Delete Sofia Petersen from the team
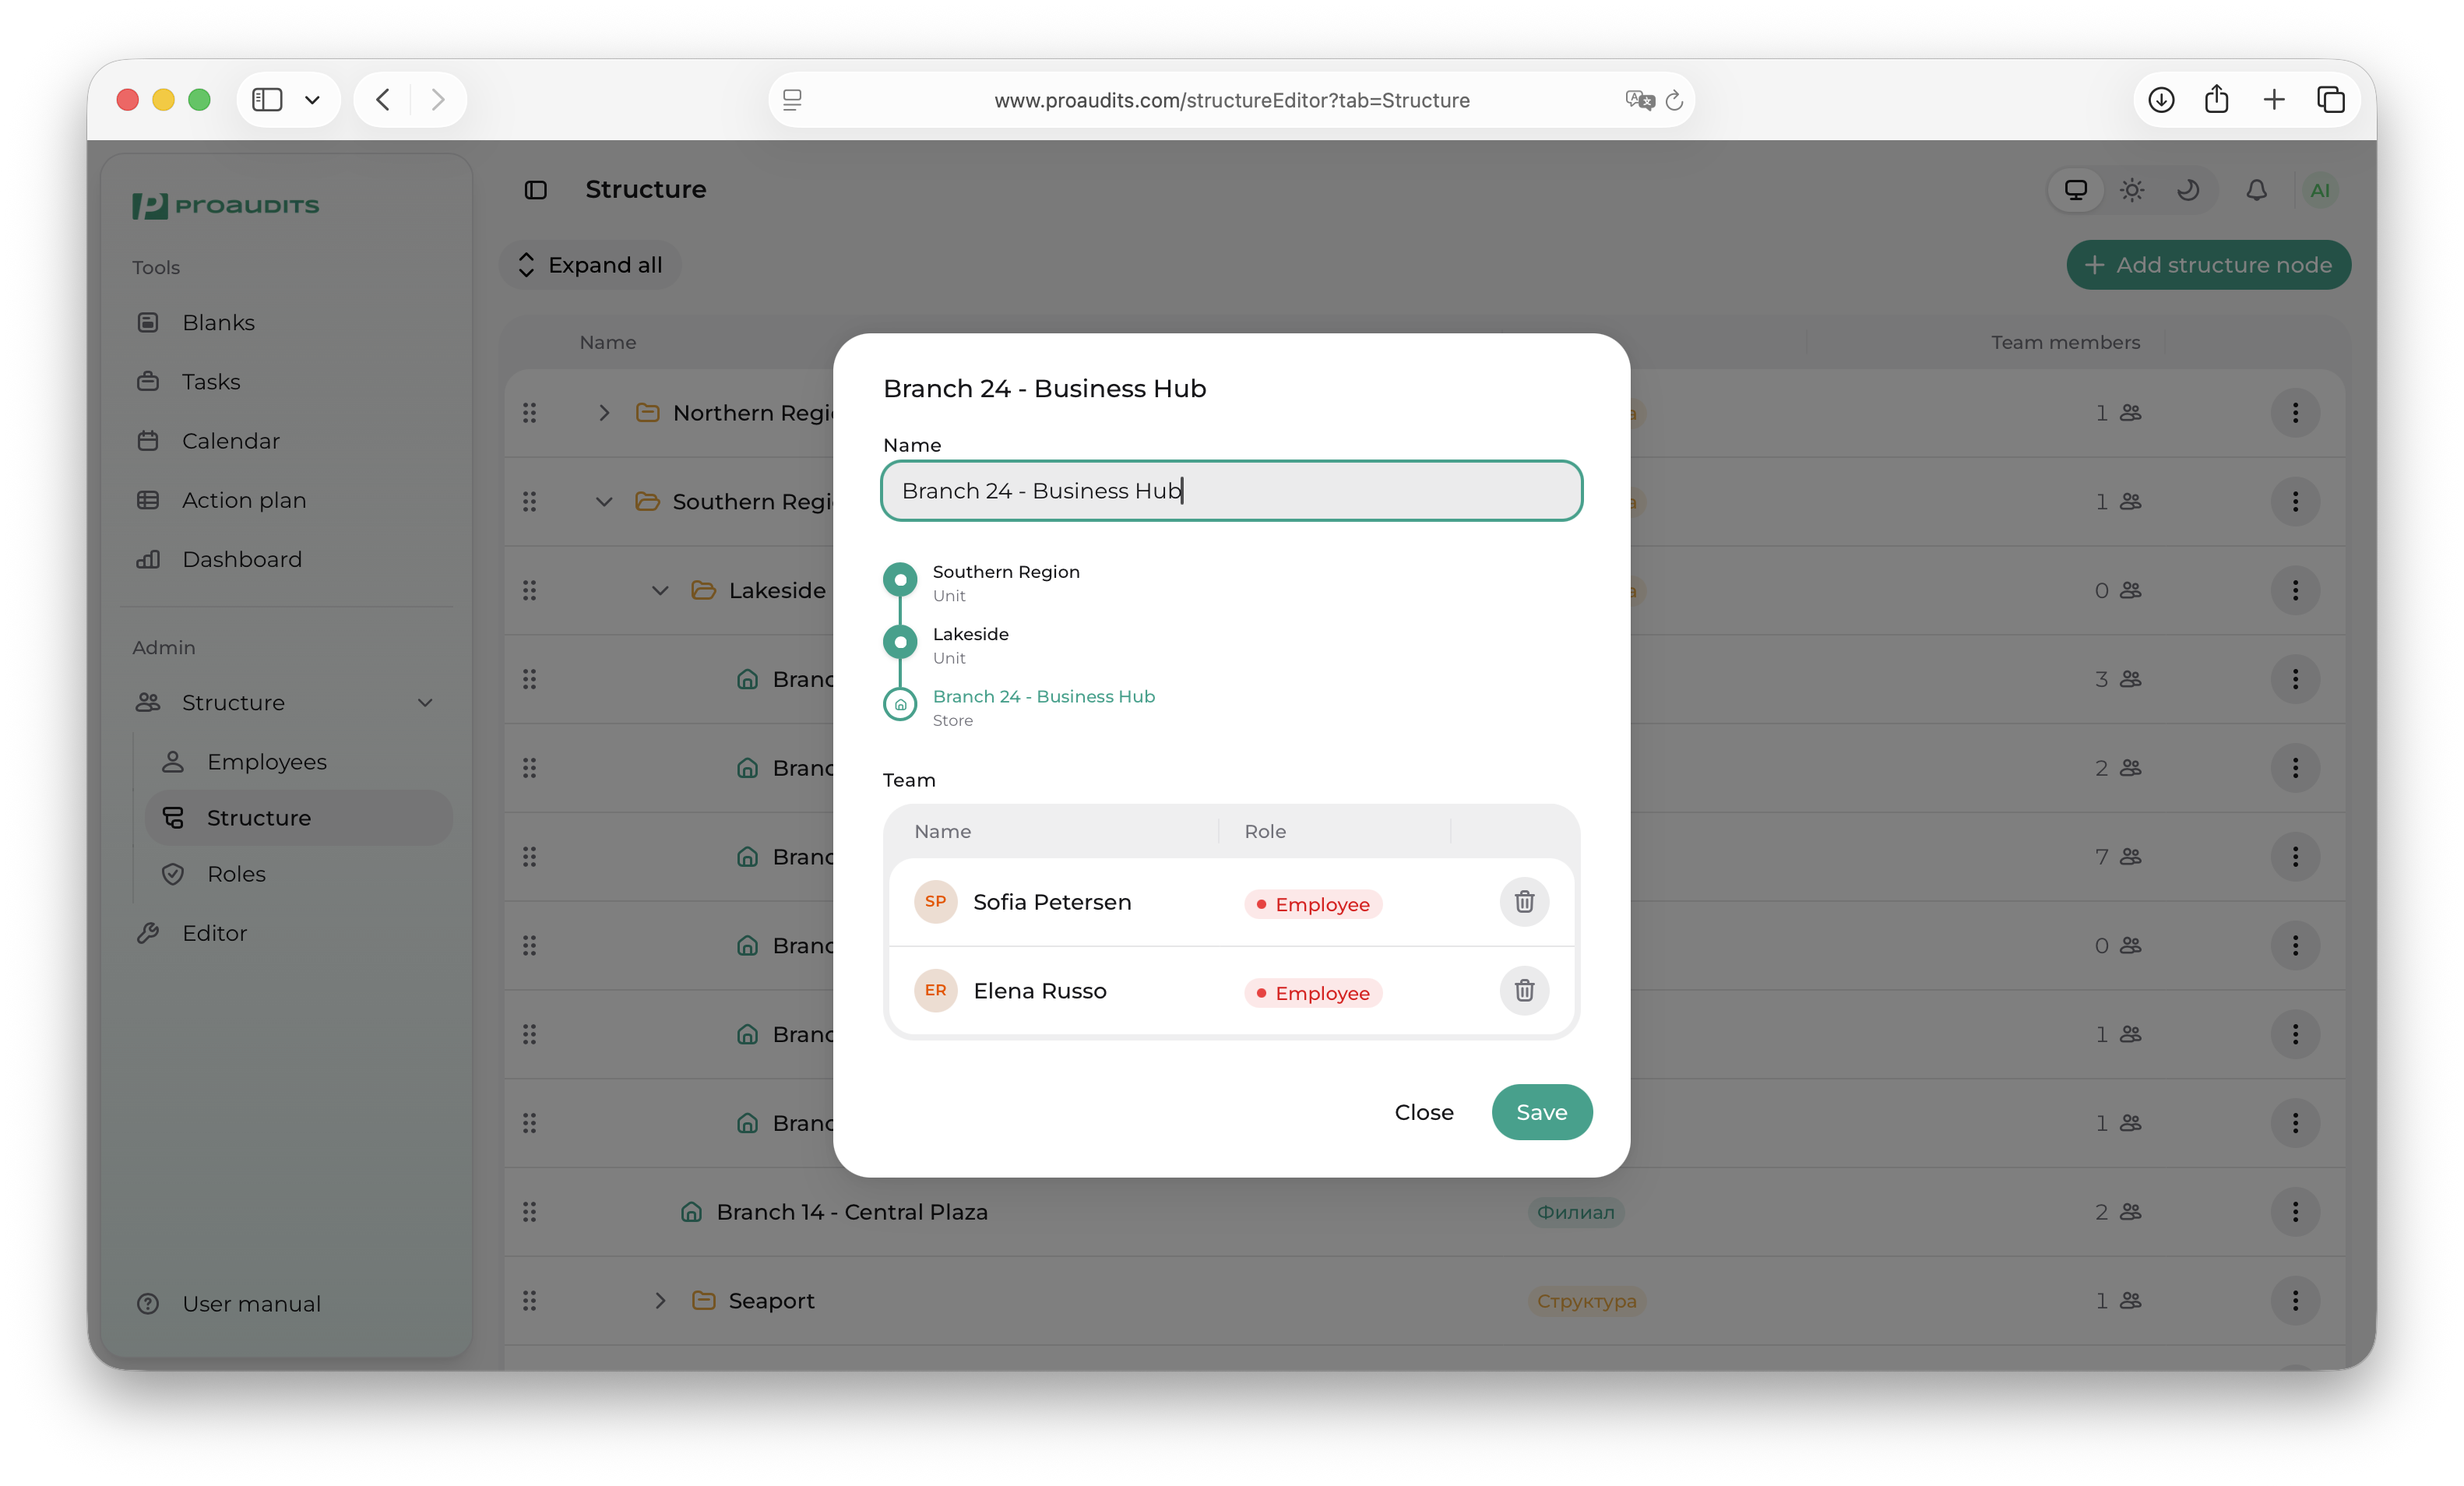 coord(1523,902)
